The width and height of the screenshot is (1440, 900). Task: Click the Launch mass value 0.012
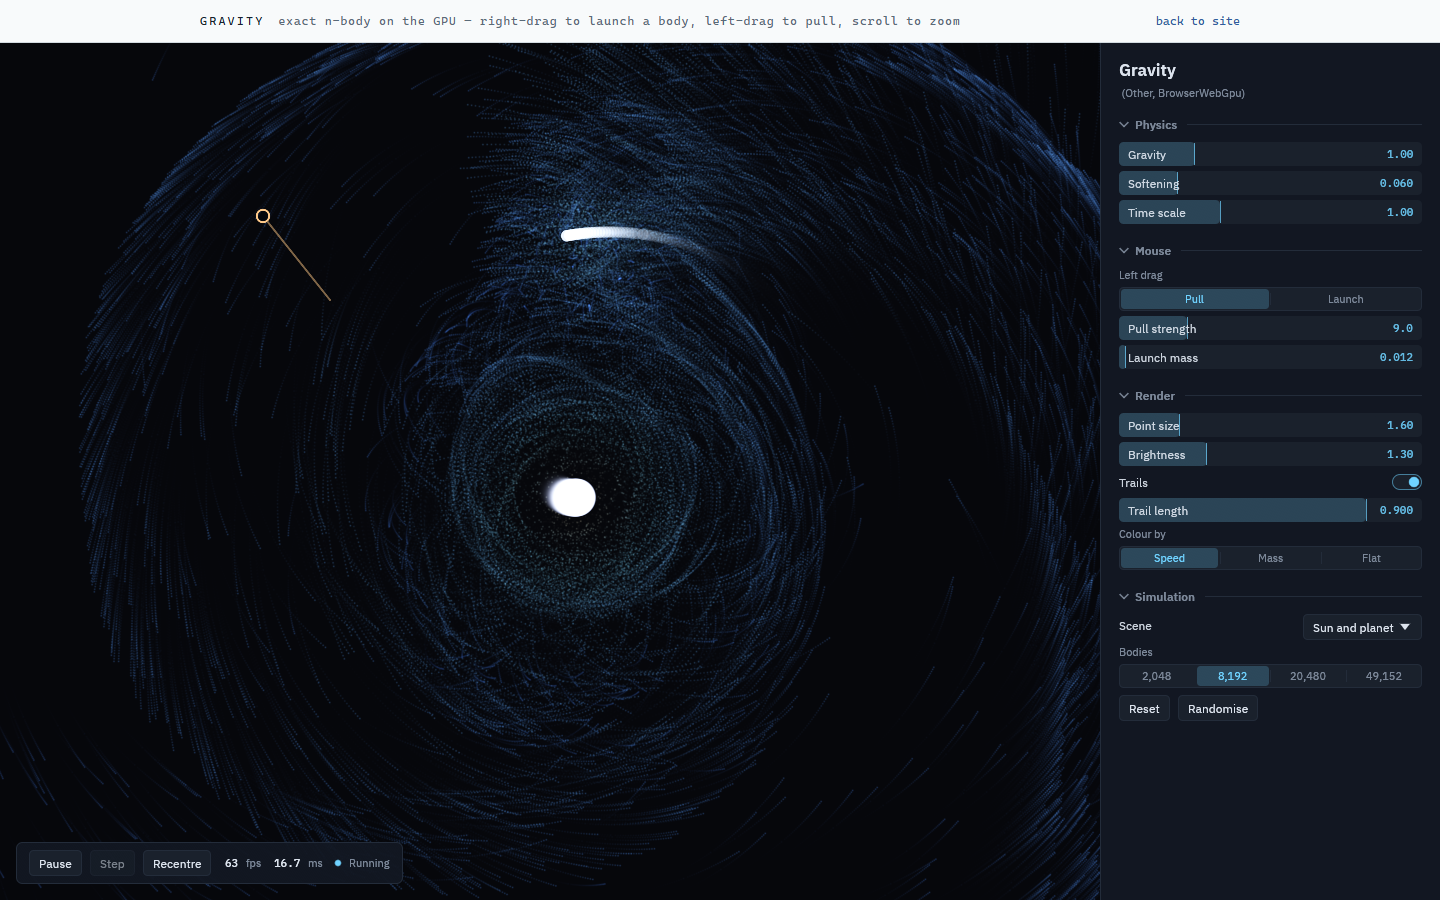click(1396, 357)
